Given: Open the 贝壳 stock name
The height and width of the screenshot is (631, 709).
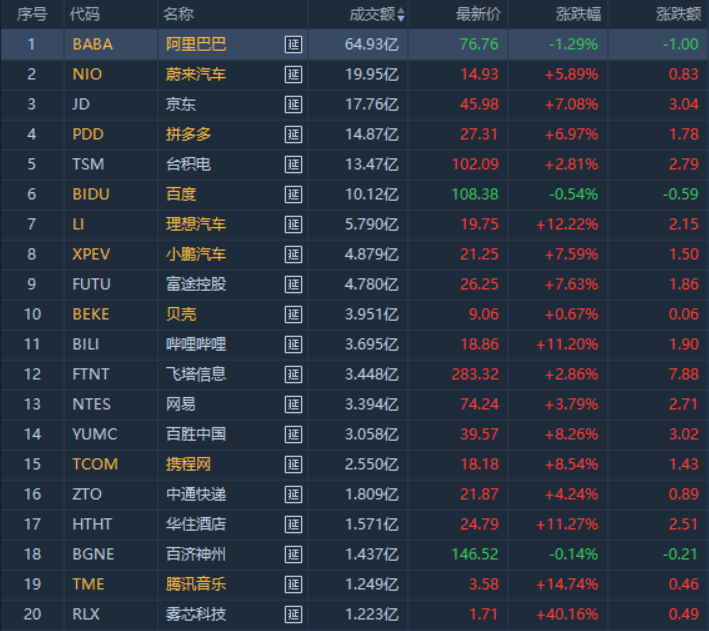Looking at the screenshot, I should [180, 314].
